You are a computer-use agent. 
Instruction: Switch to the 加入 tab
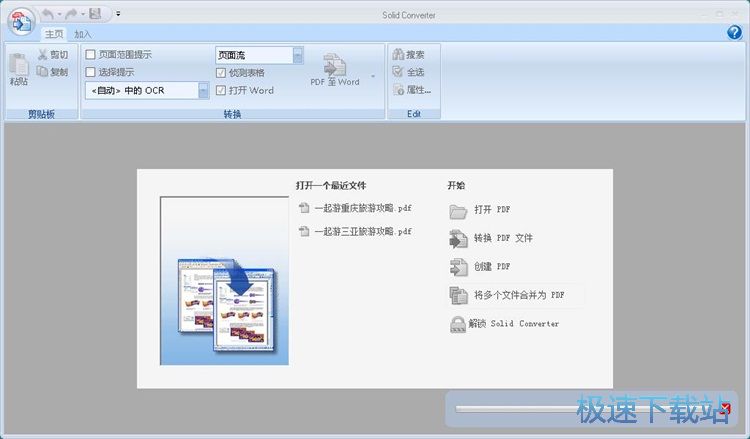click(82, 34)
